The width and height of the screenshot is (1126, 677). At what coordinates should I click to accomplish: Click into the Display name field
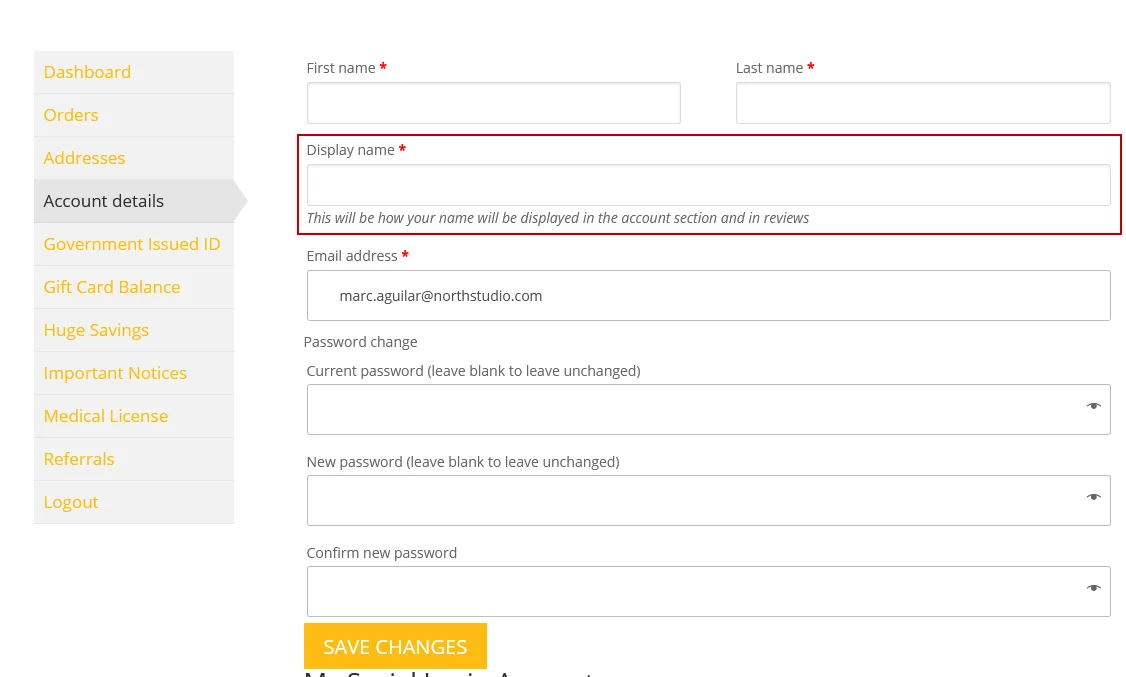point(708,185)
